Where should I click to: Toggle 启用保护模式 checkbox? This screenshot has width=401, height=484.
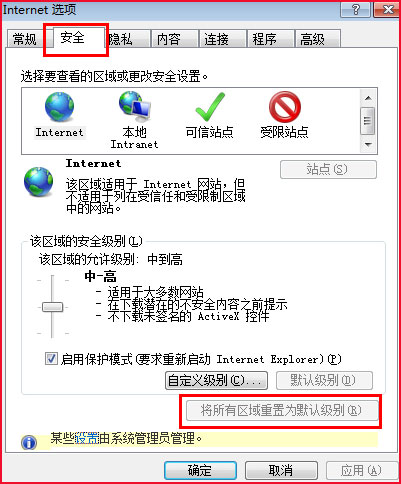[x=51, y=359]
